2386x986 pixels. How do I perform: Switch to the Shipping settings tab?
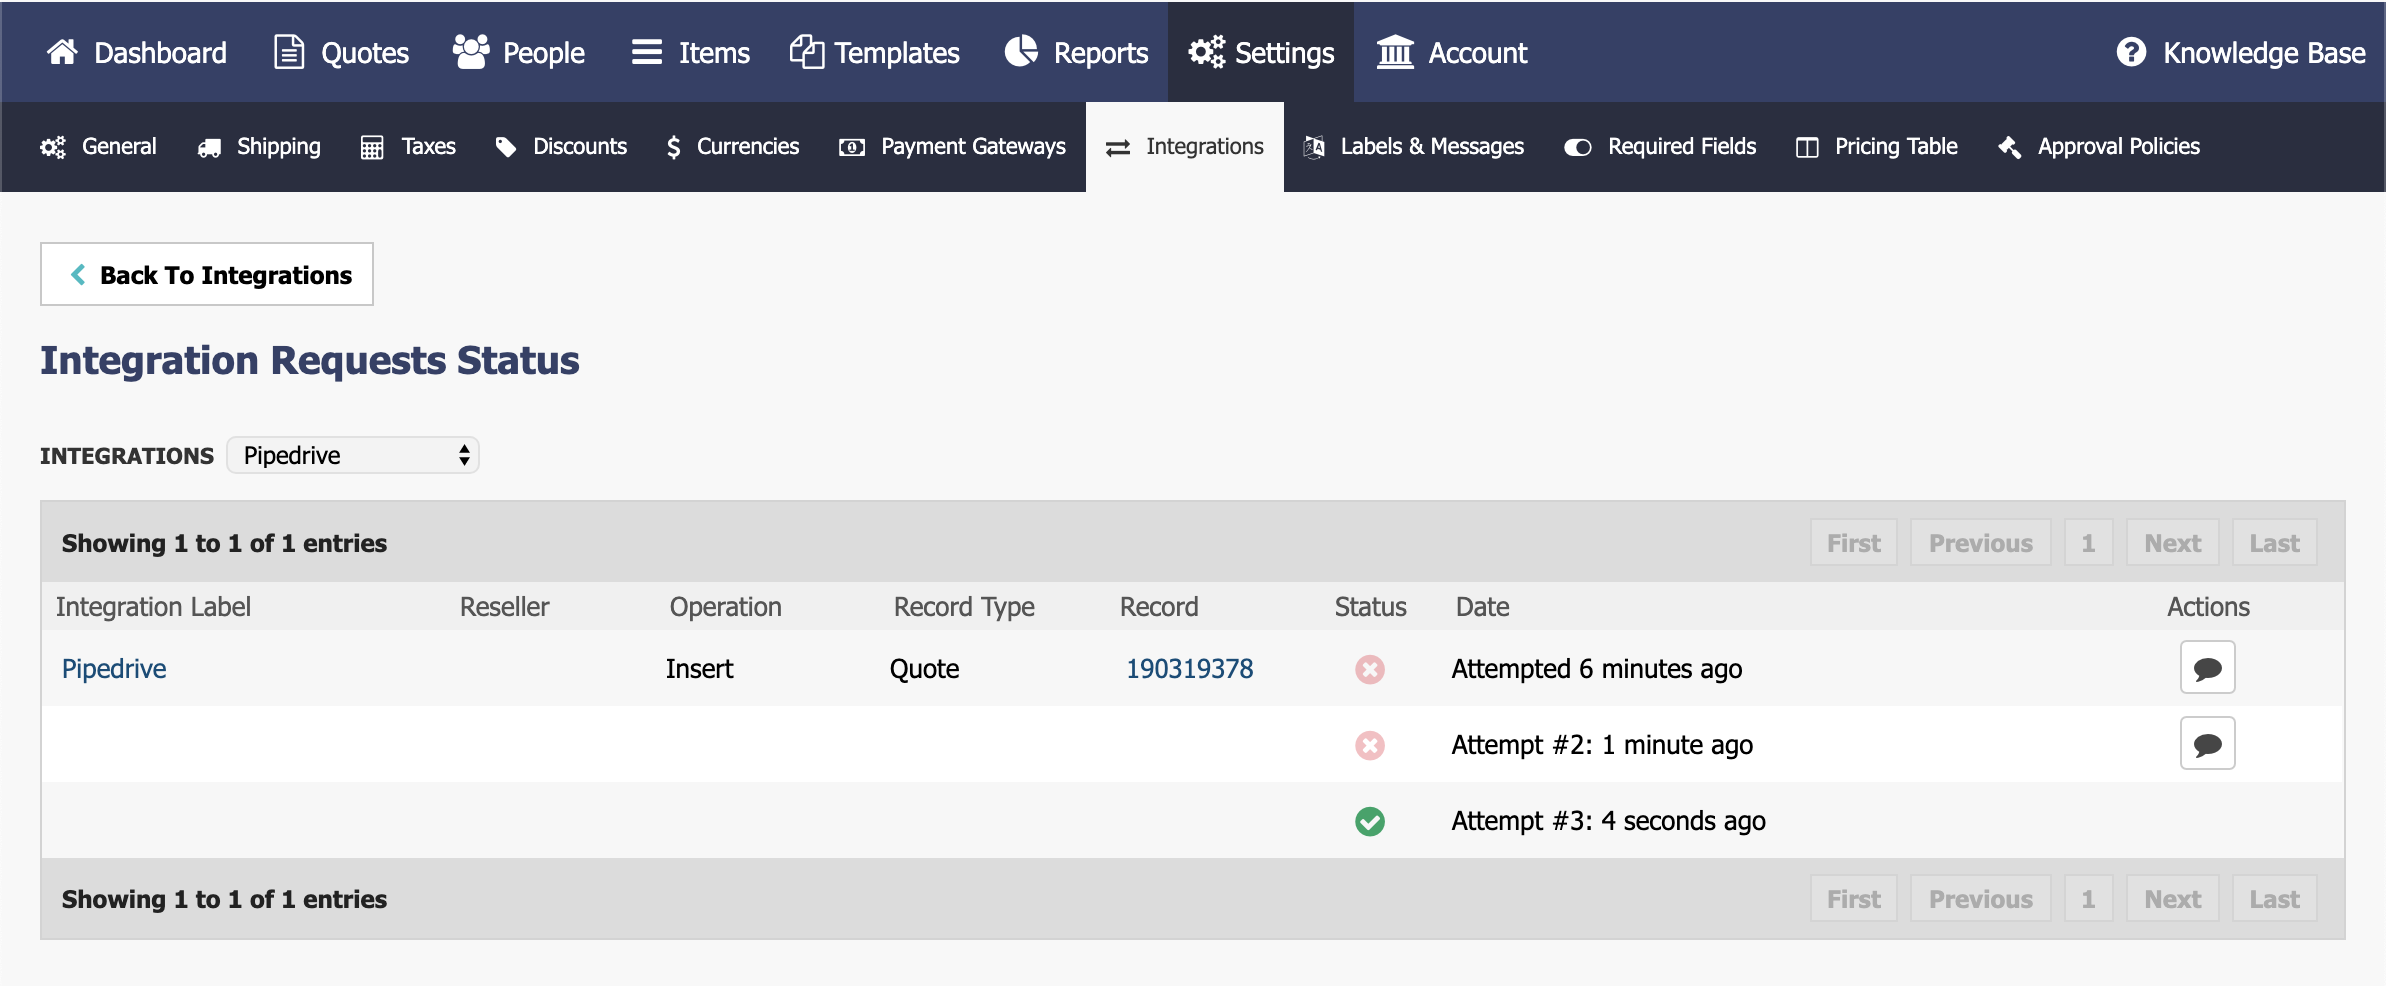(259, 147)
